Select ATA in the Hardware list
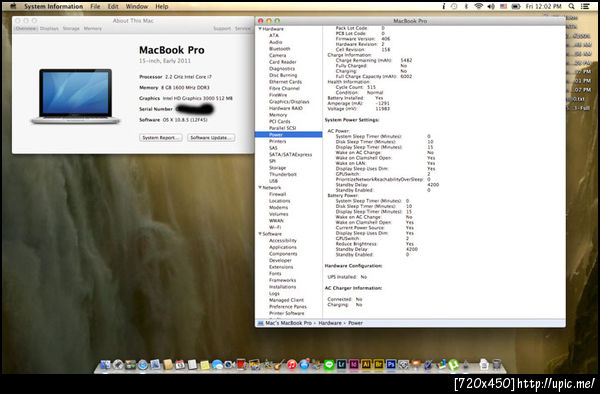The height and width of the screenshot is (394, 600). point(274,35)
